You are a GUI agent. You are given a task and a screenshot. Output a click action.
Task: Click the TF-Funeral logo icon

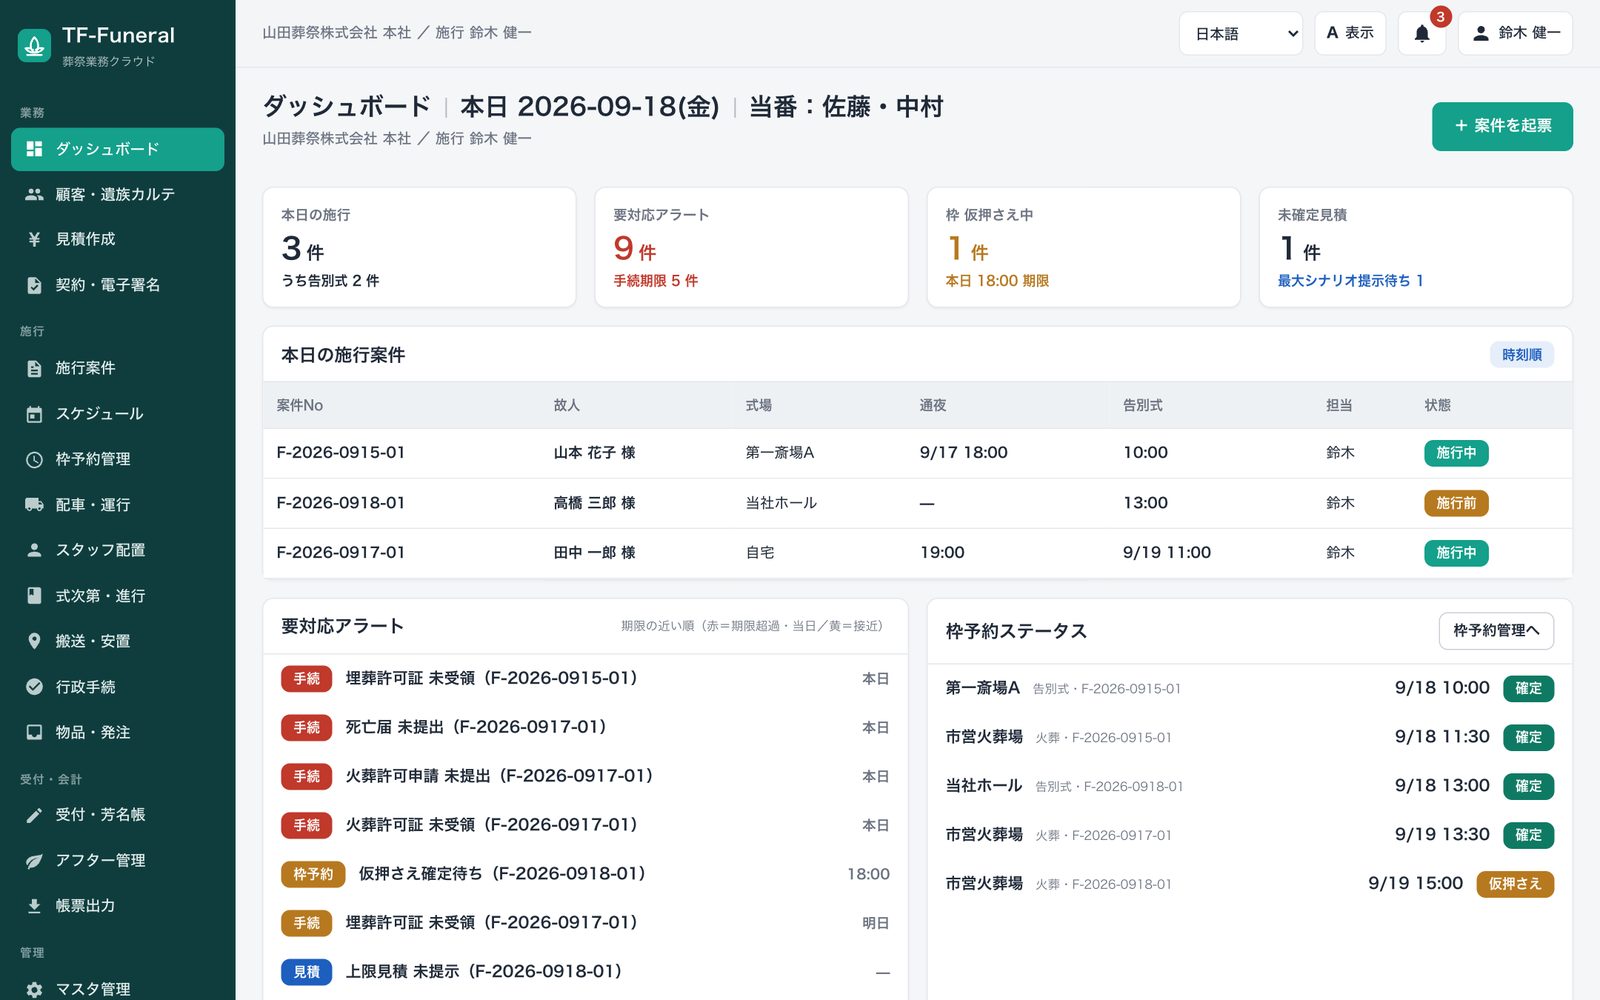click(x=35, y=45)
